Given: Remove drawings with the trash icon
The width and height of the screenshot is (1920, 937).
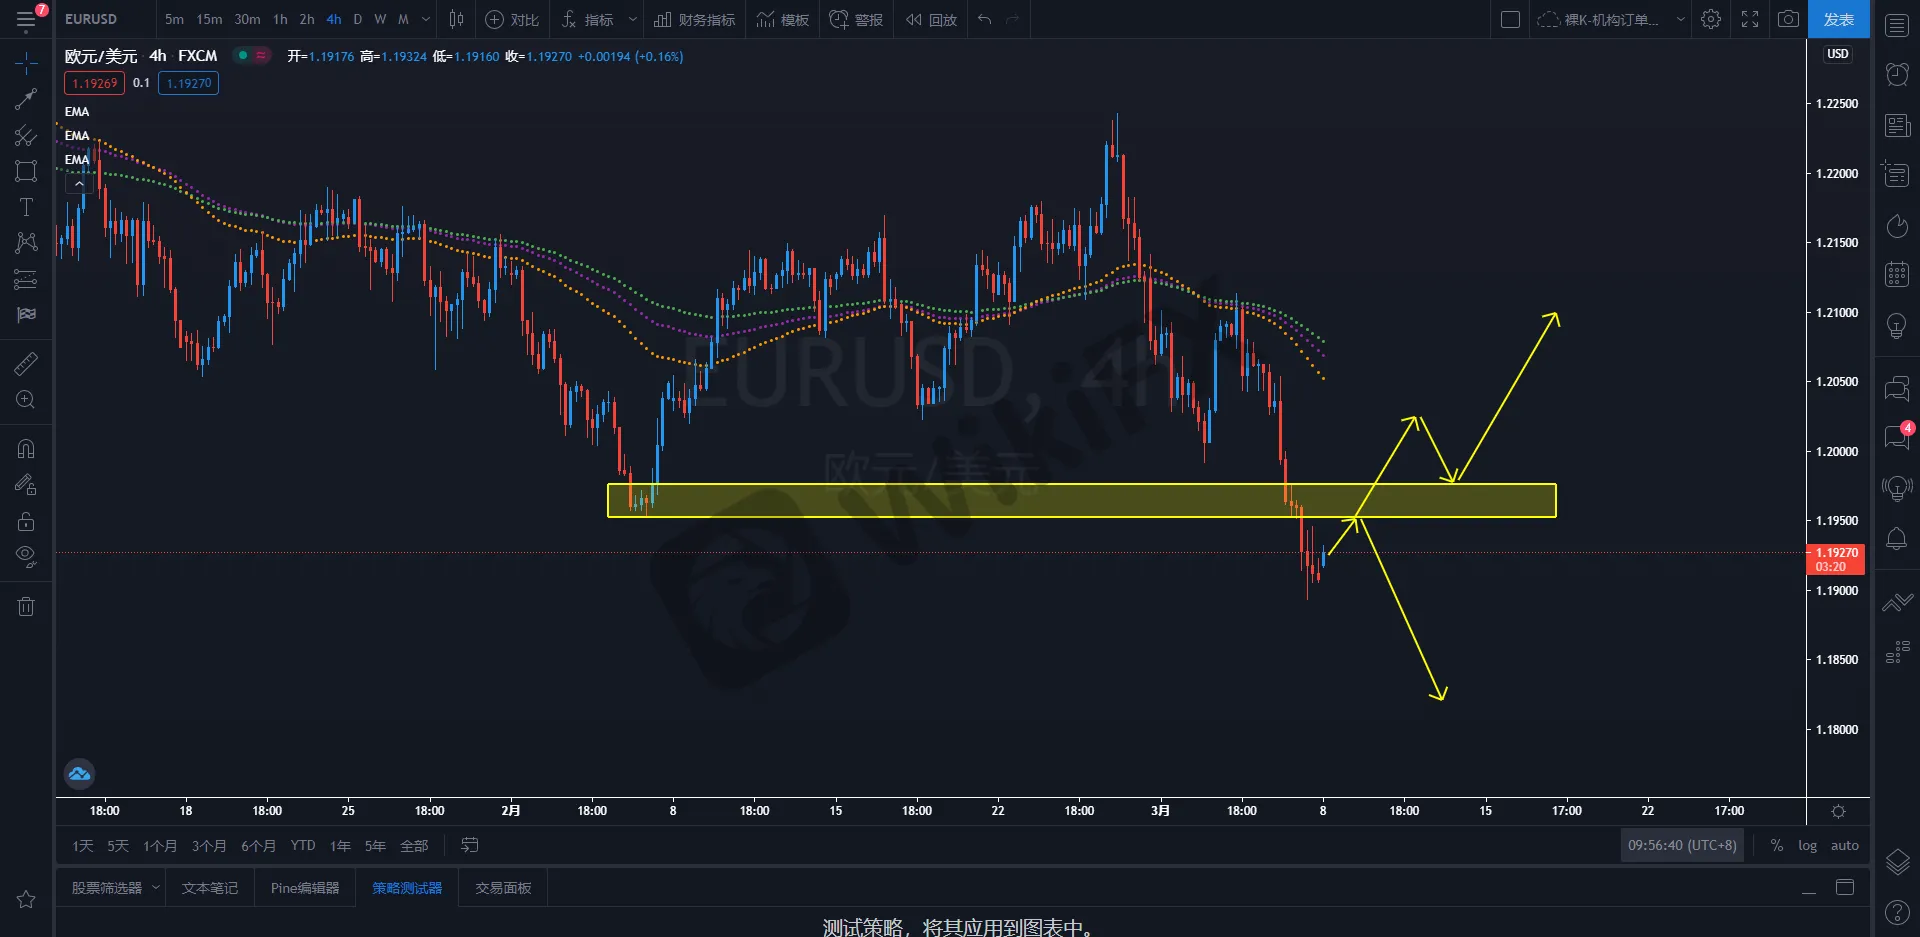Looking at the screenshot, I should (26, 606).
